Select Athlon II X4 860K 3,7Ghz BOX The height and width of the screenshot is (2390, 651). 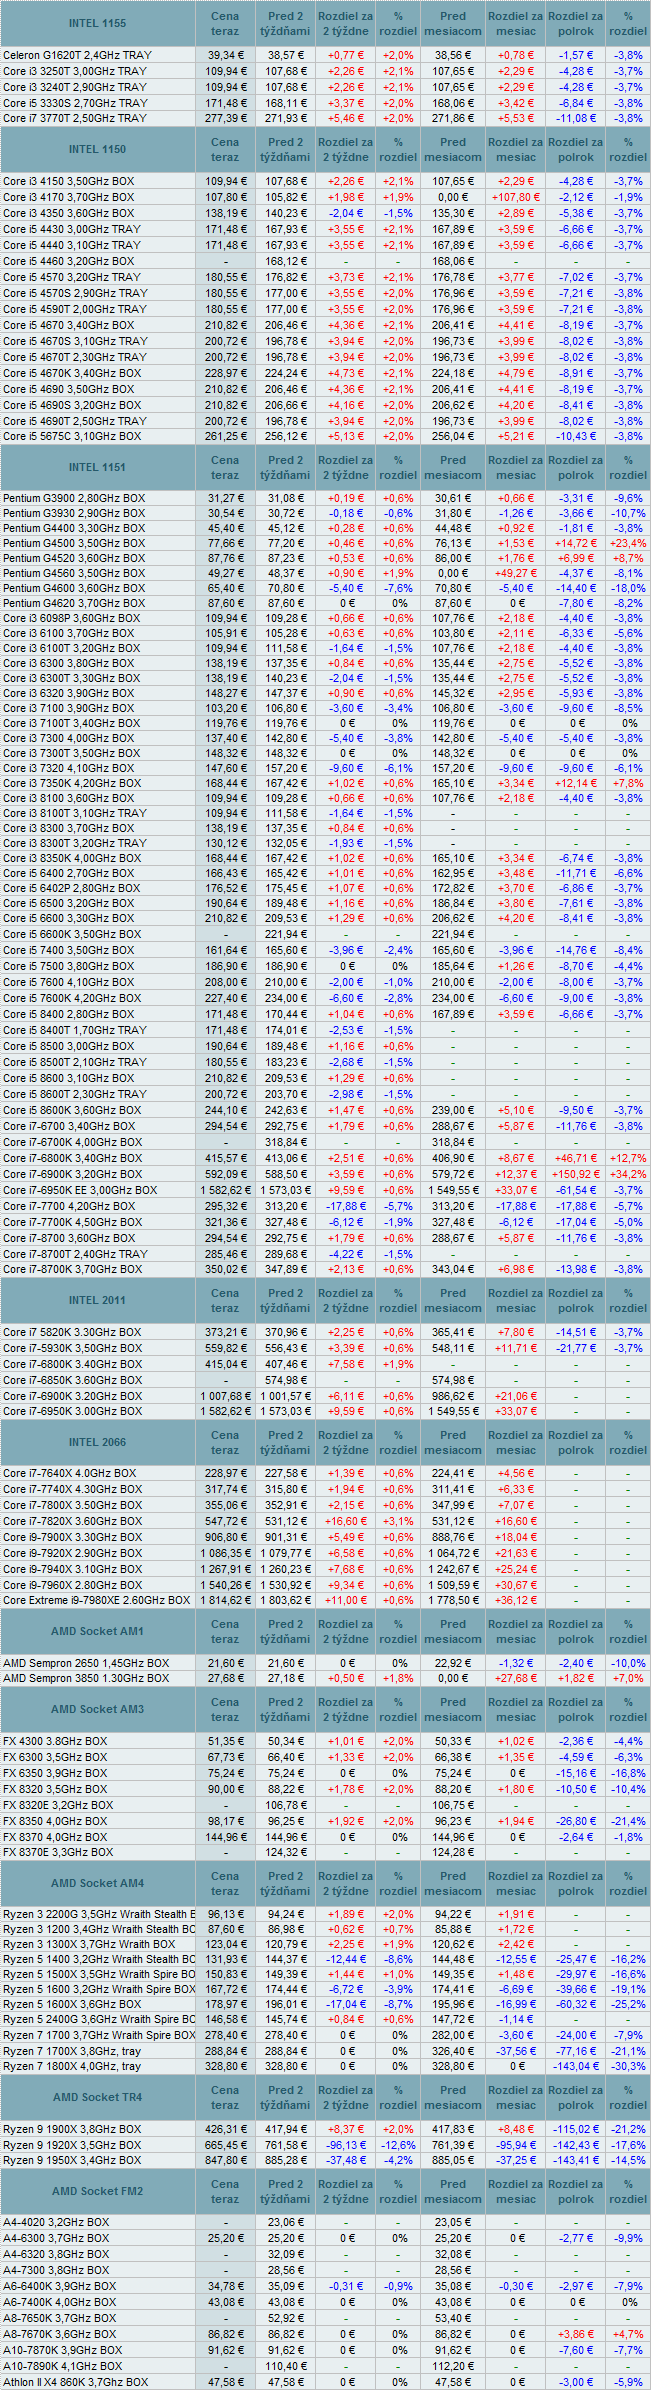tap(75, 2382)
